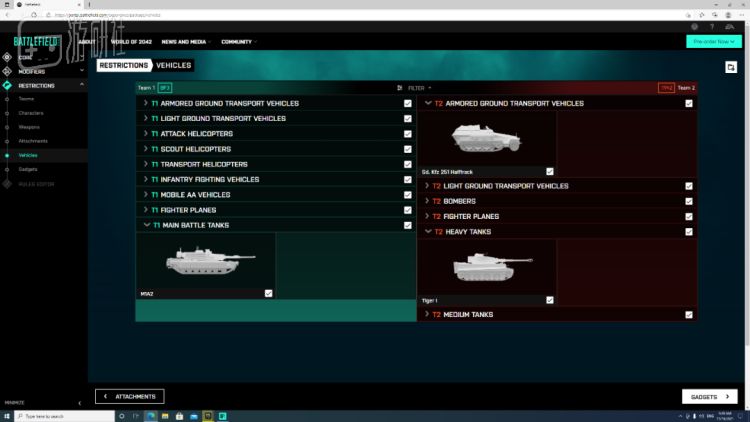Open Mail app from taskbar
Screen dimensions: 750x422
coord(194,416)
